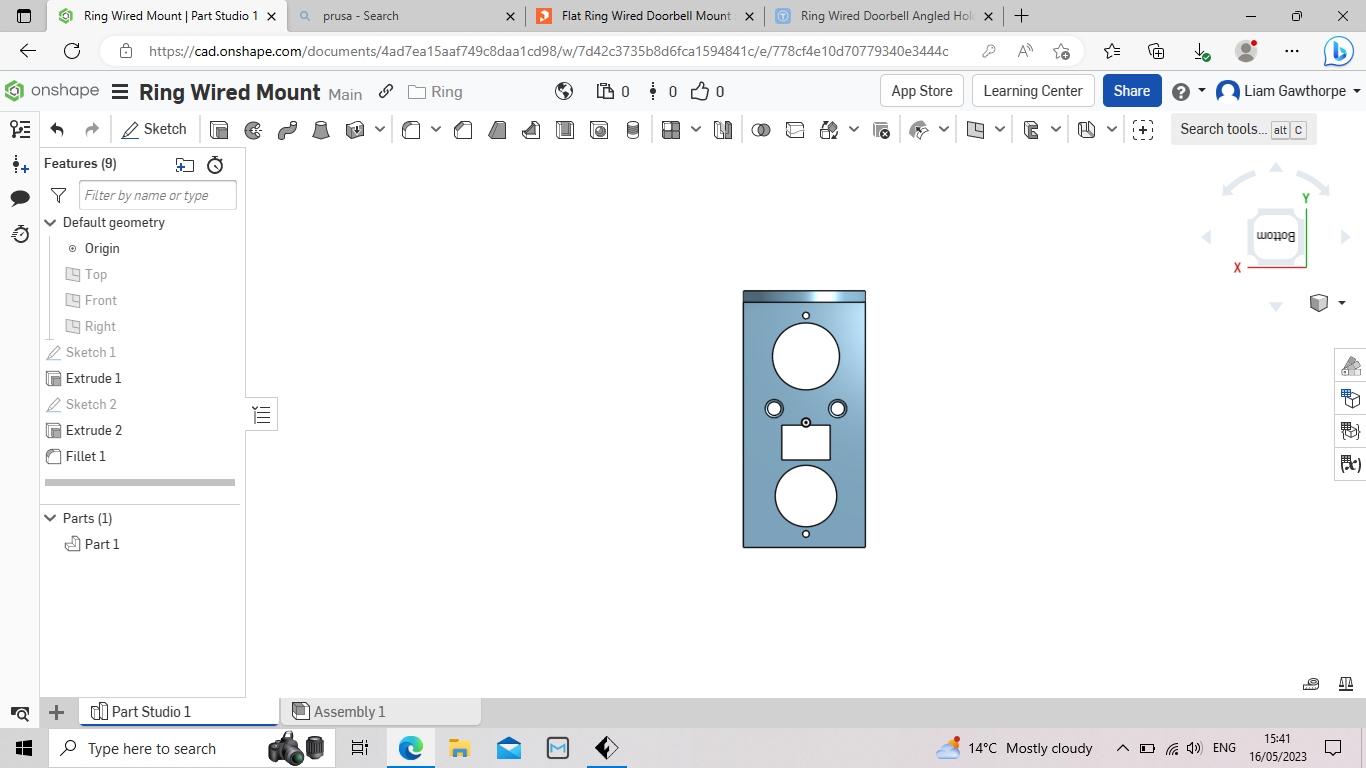Click the Sketch button
This screenshot has height=768, width=1366.
click(154, 129)
